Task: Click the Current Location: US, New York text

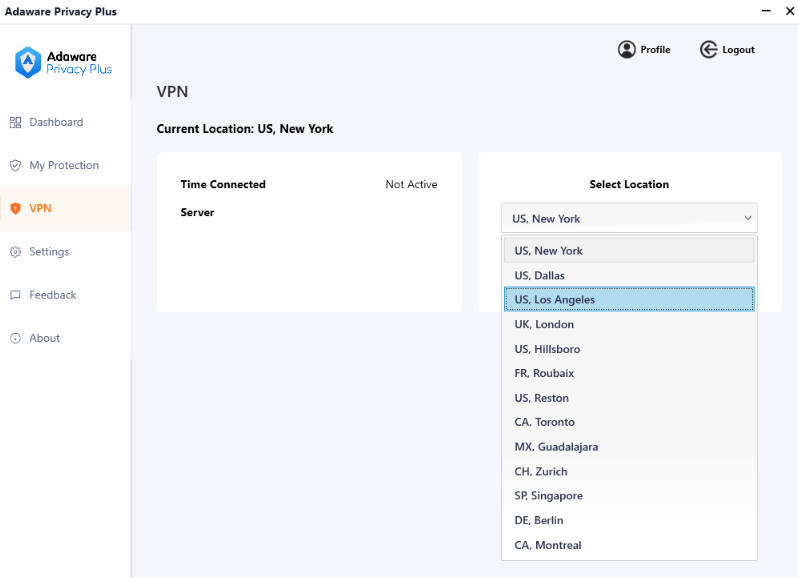Action: coord(245,129)
